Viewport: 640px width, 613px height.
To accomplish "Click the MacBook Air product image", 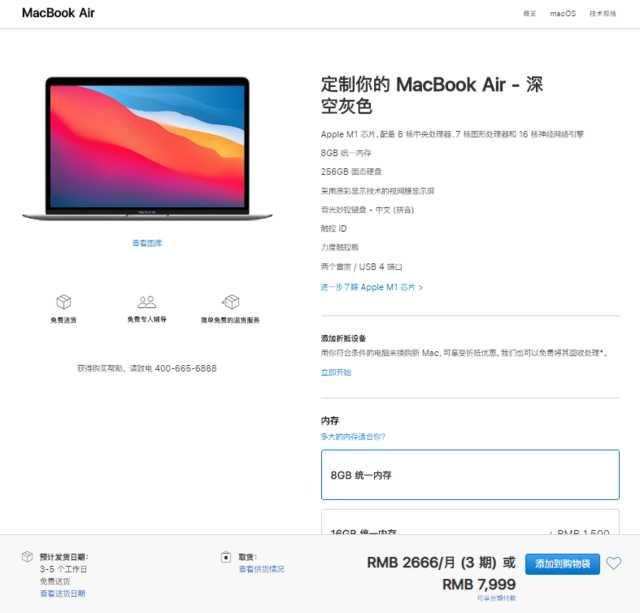I will point(147,149).
